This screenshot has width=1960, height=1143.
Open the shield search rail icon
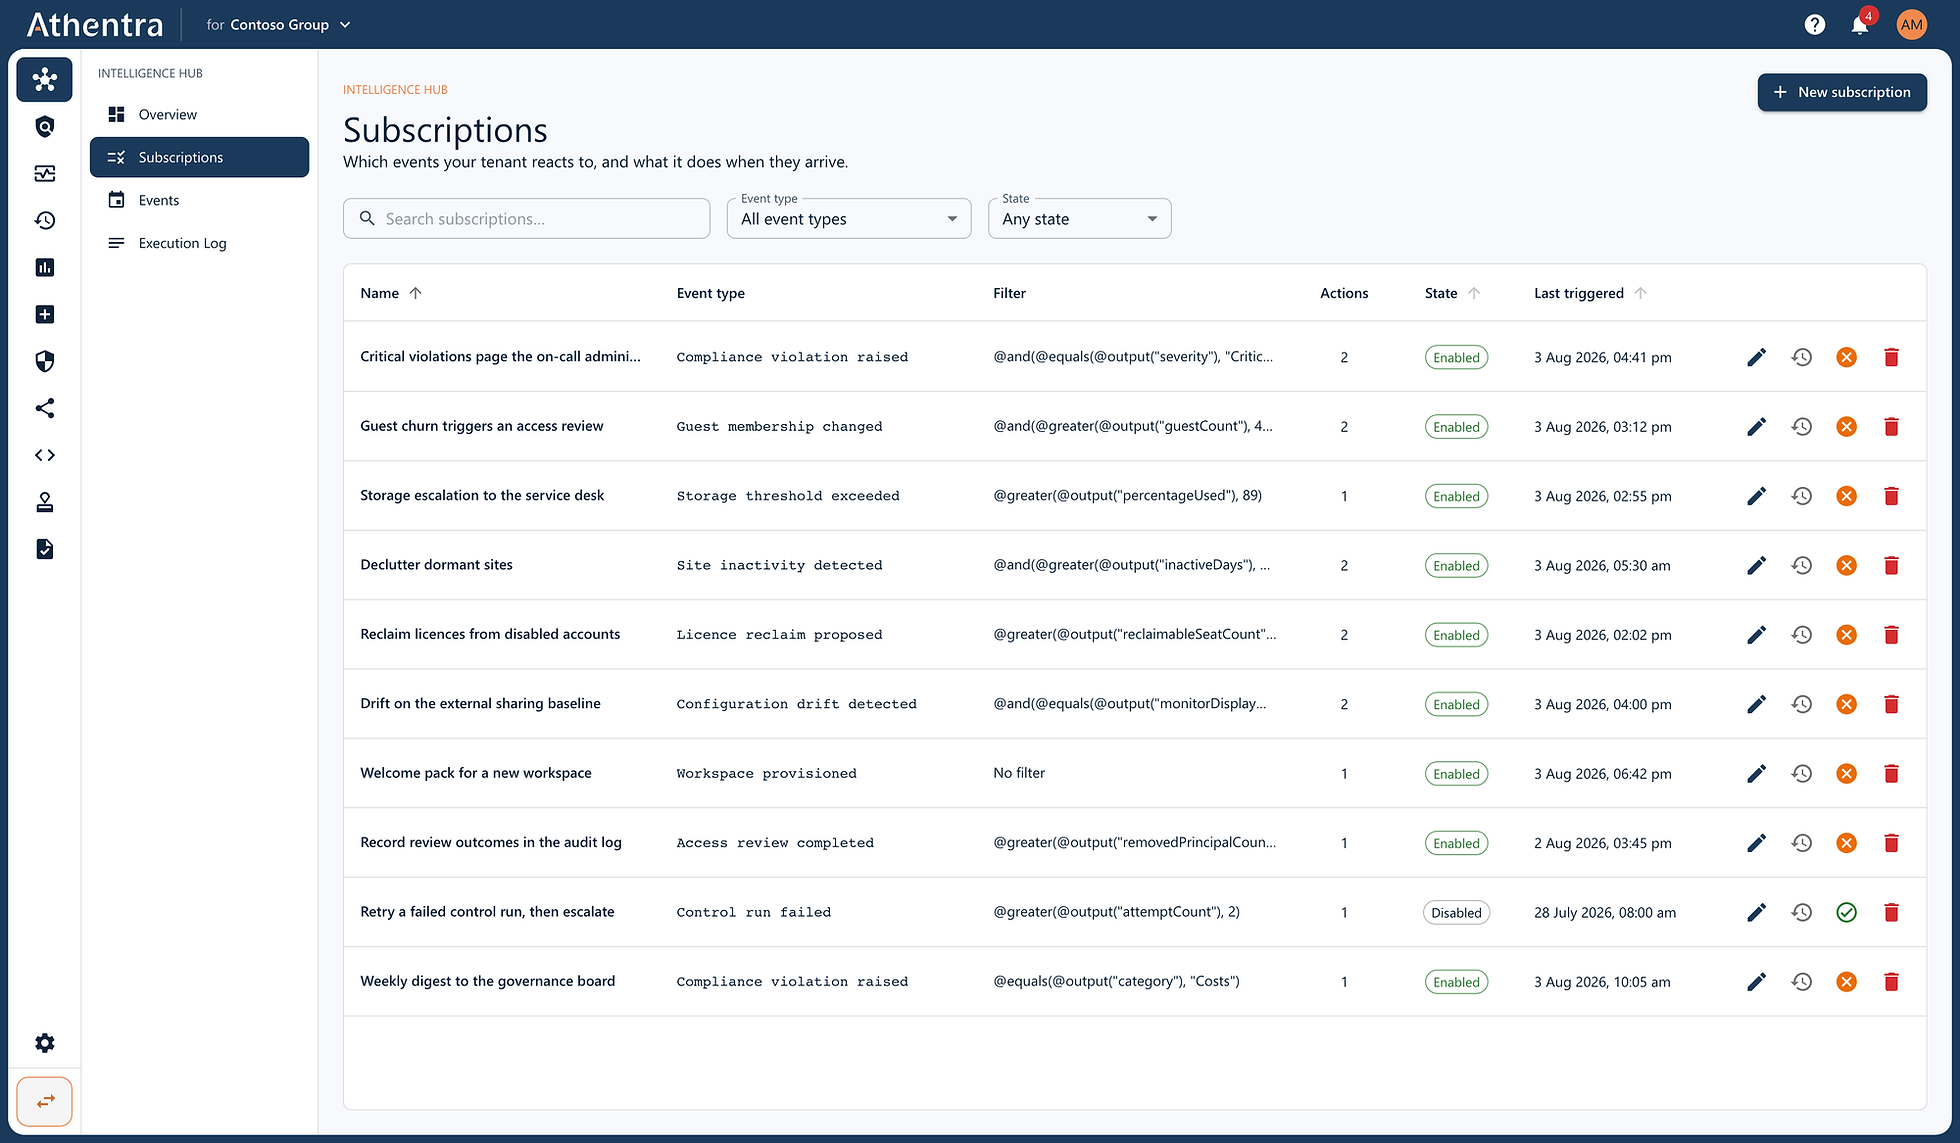click(x=44, y=126)
